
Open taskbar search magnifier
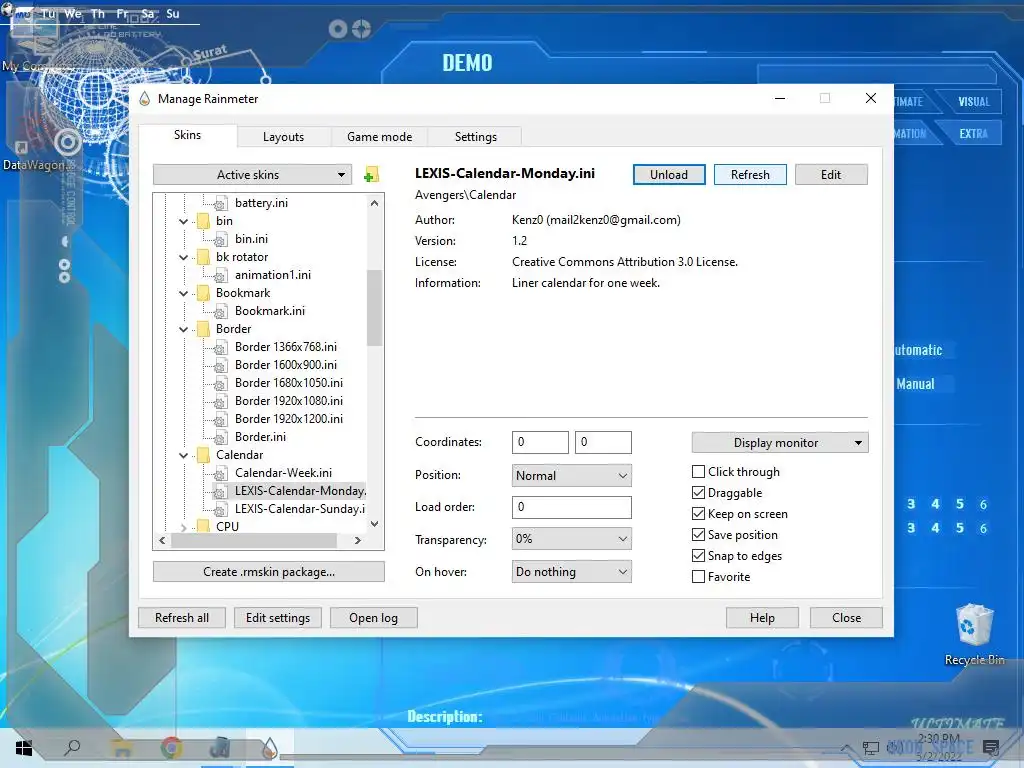pos(72,748)
